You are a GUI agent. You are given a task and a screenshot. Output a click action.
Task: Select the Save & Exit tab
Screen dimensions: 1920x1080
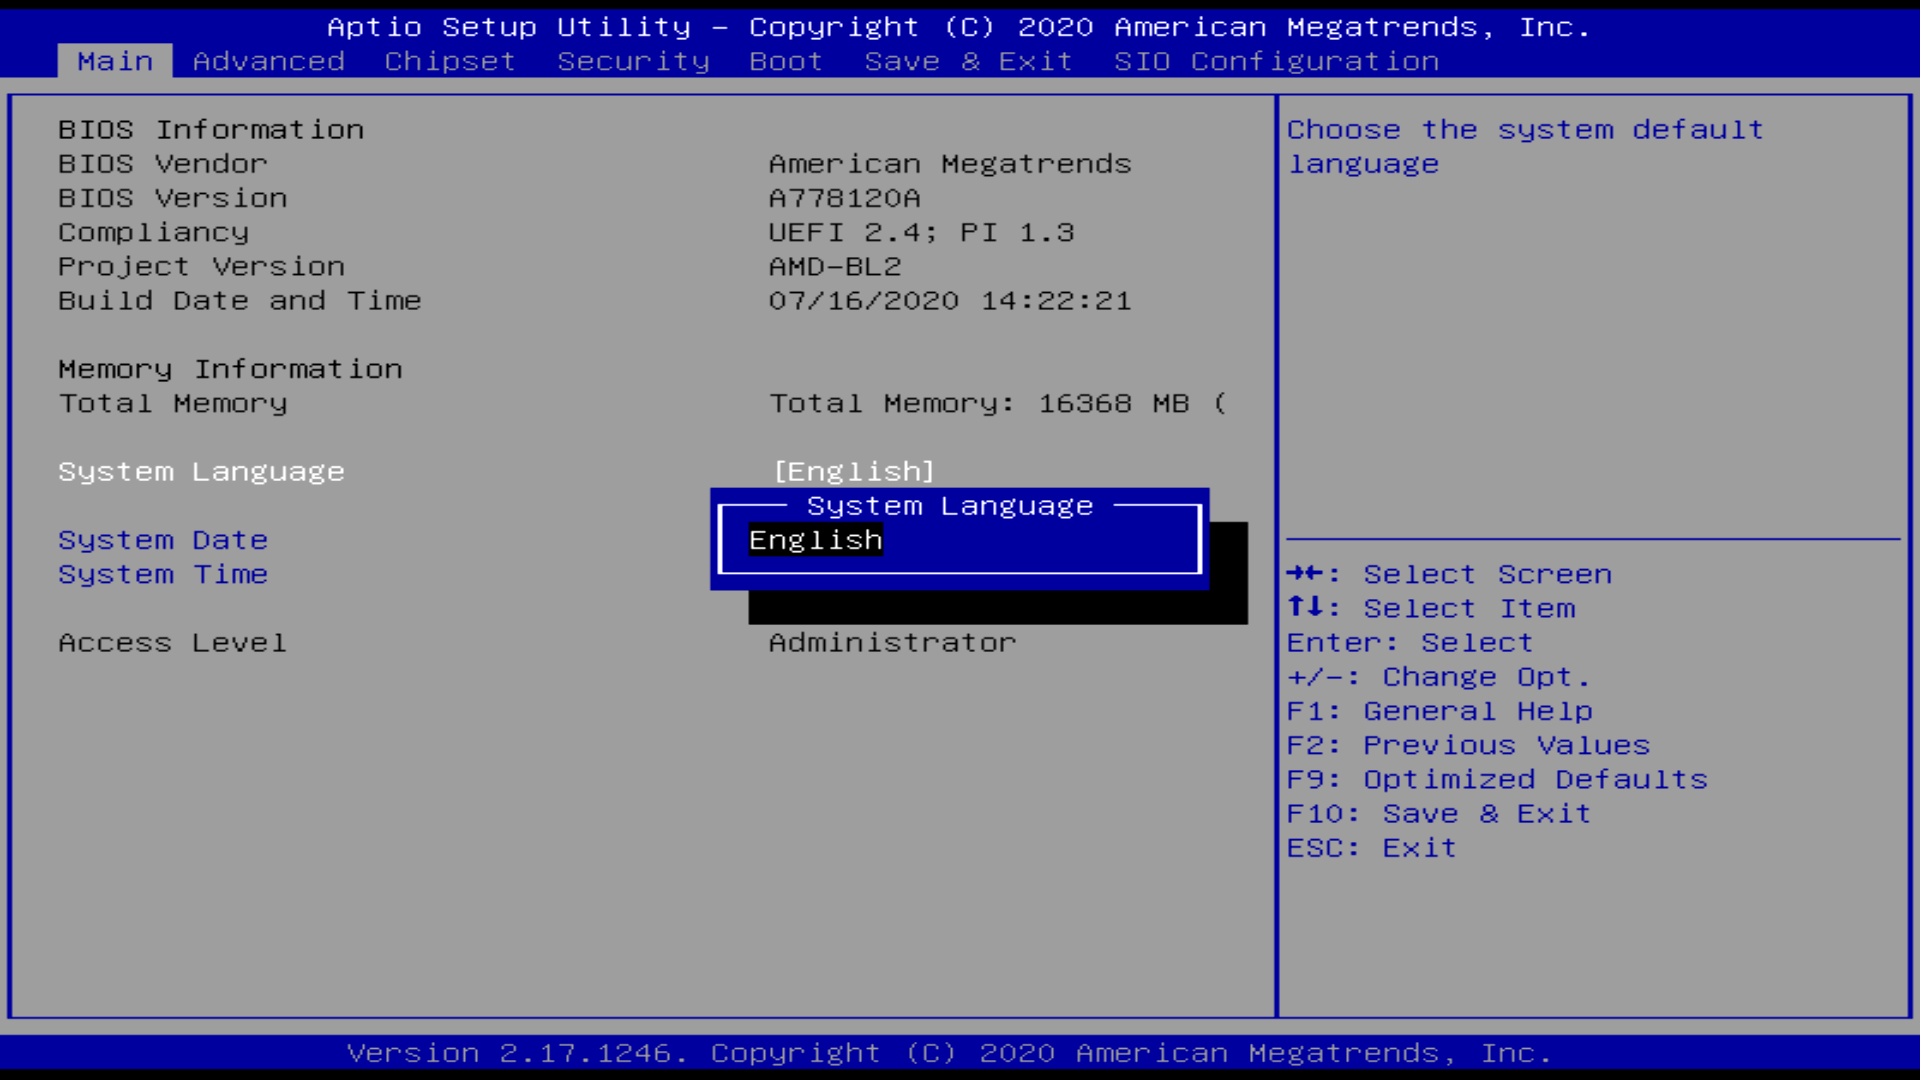(x=968, y=61)
